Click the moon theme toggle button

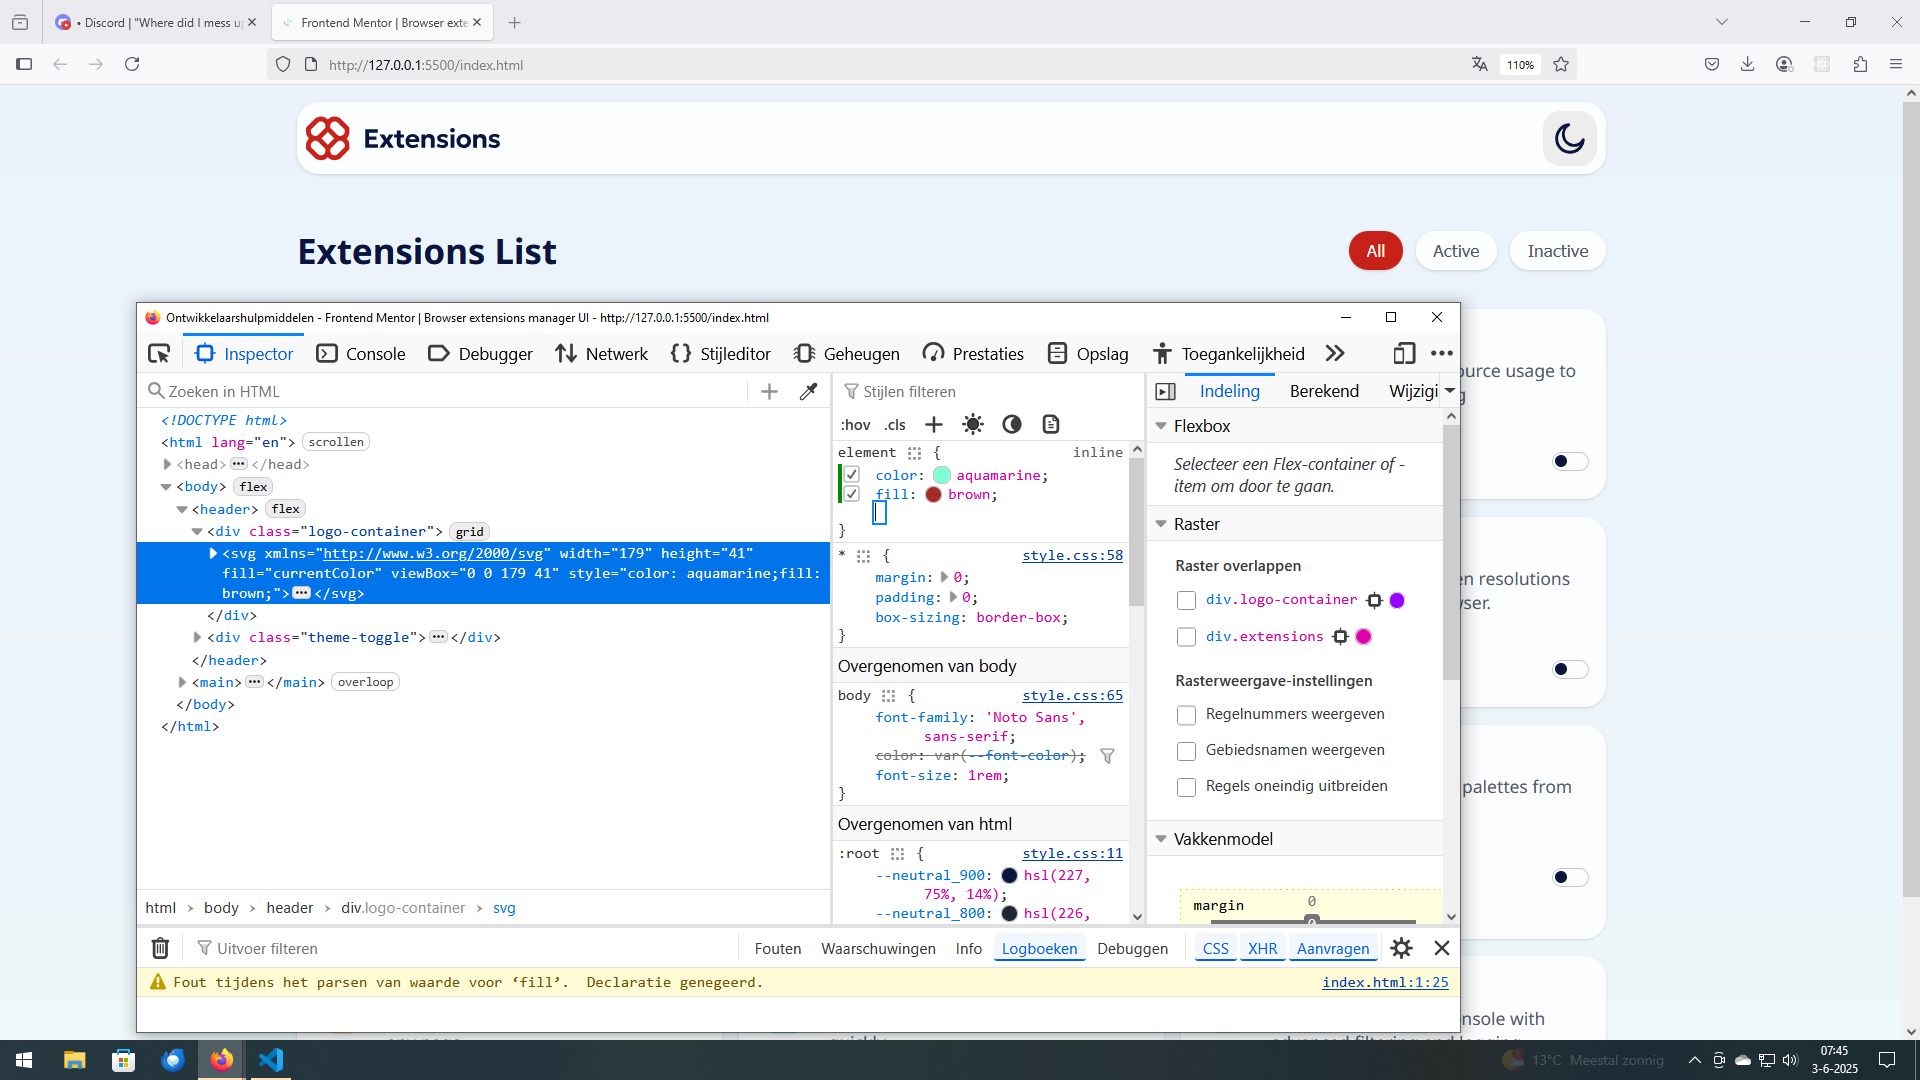pos(1569,139)
